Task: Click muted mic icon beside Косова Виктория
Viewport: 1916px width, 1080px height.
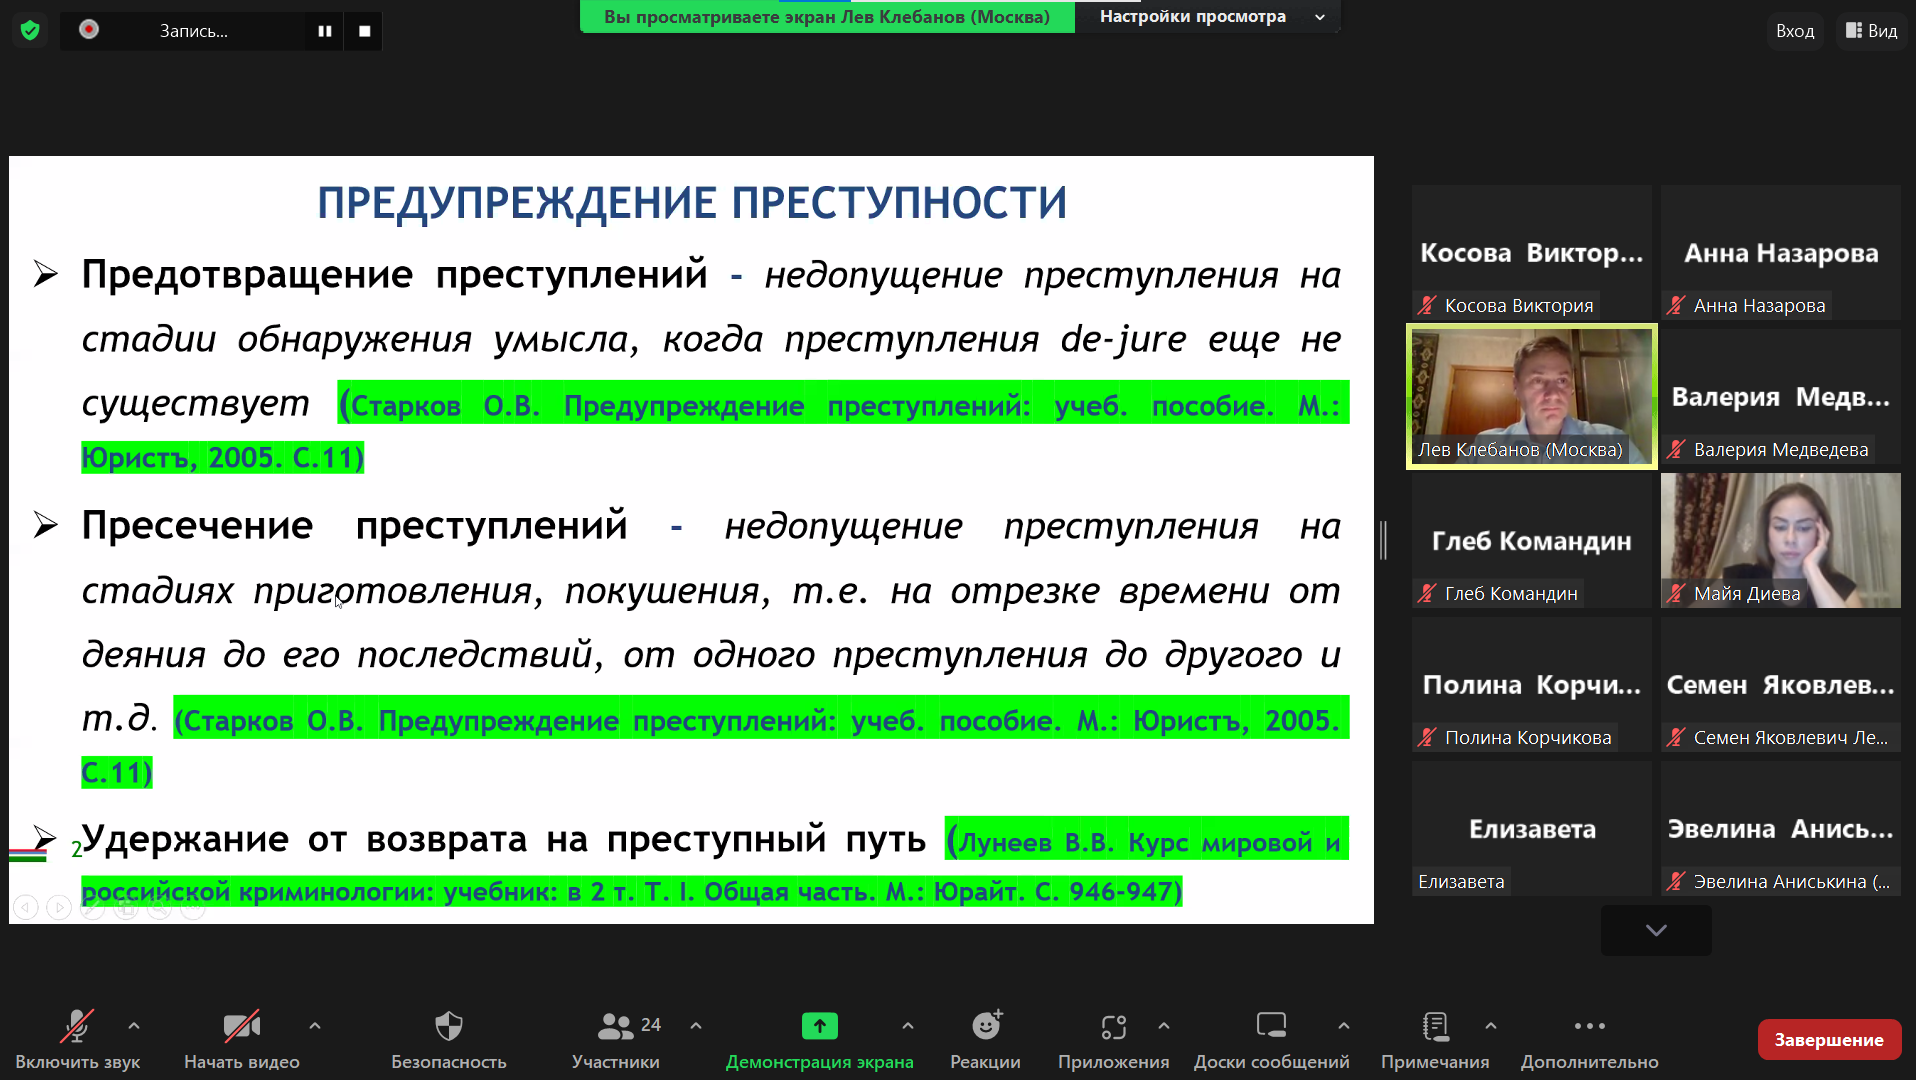Action: click(1427, 306)
